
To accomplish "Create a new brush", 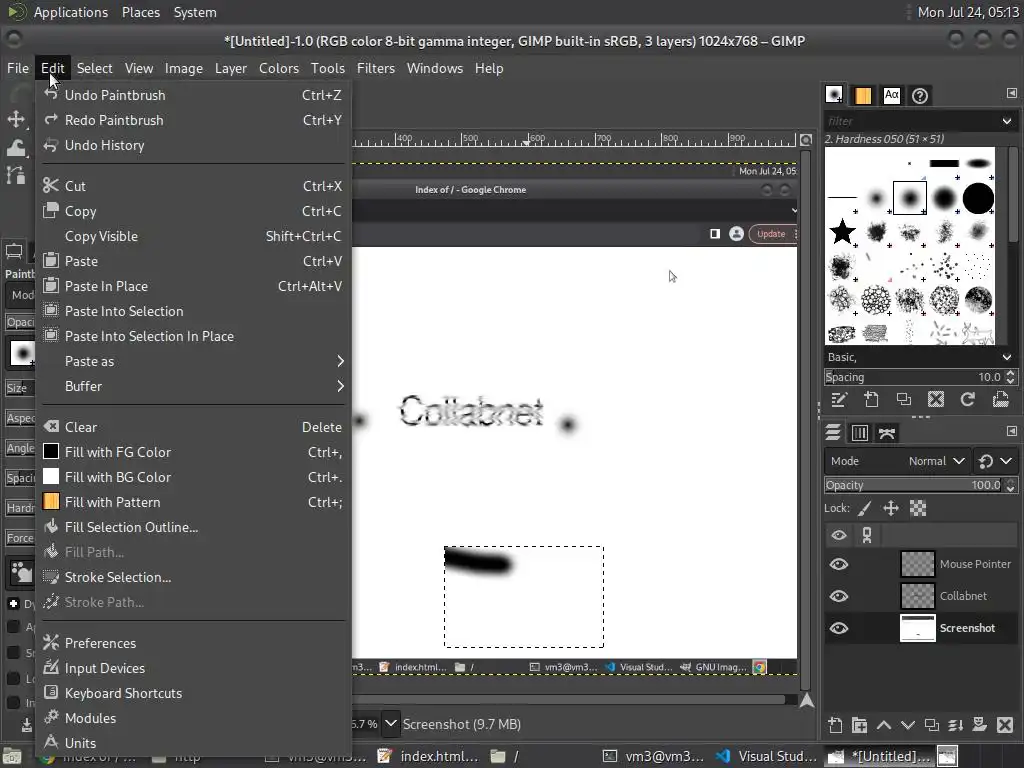I will (x=871, y=399).
